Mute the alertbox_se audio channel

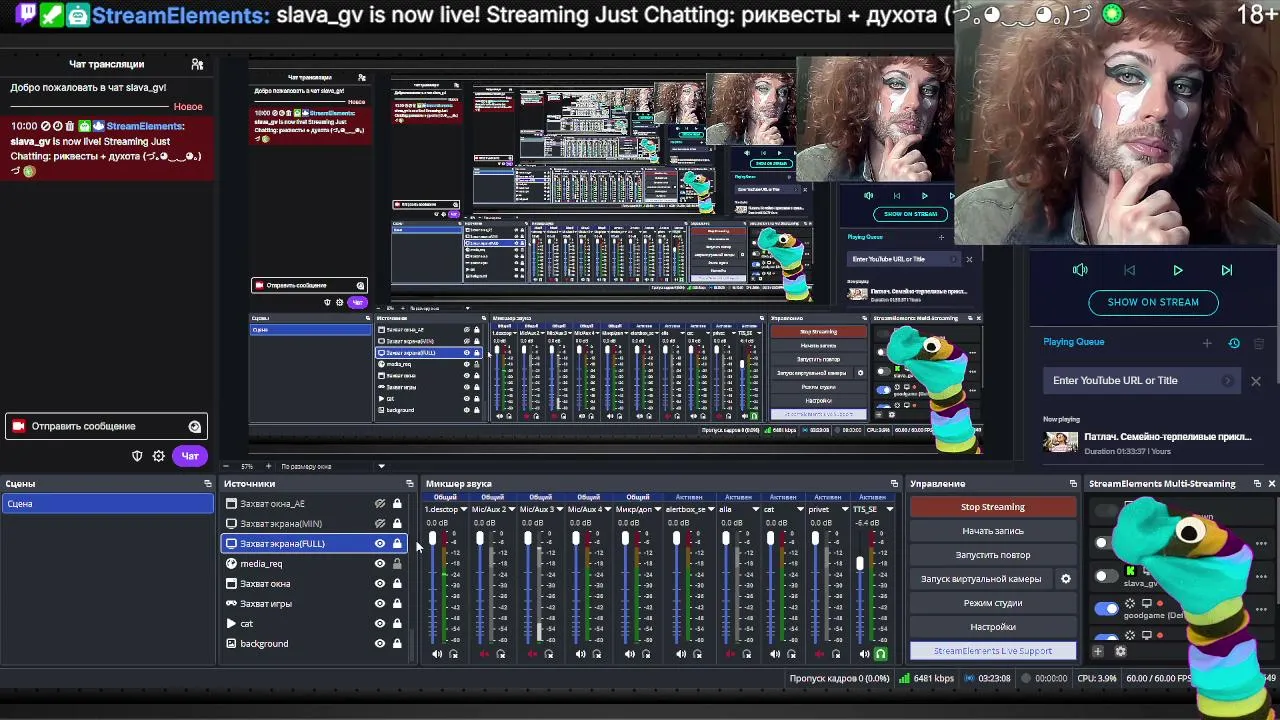pyautogui.click(x=681, y=654)
